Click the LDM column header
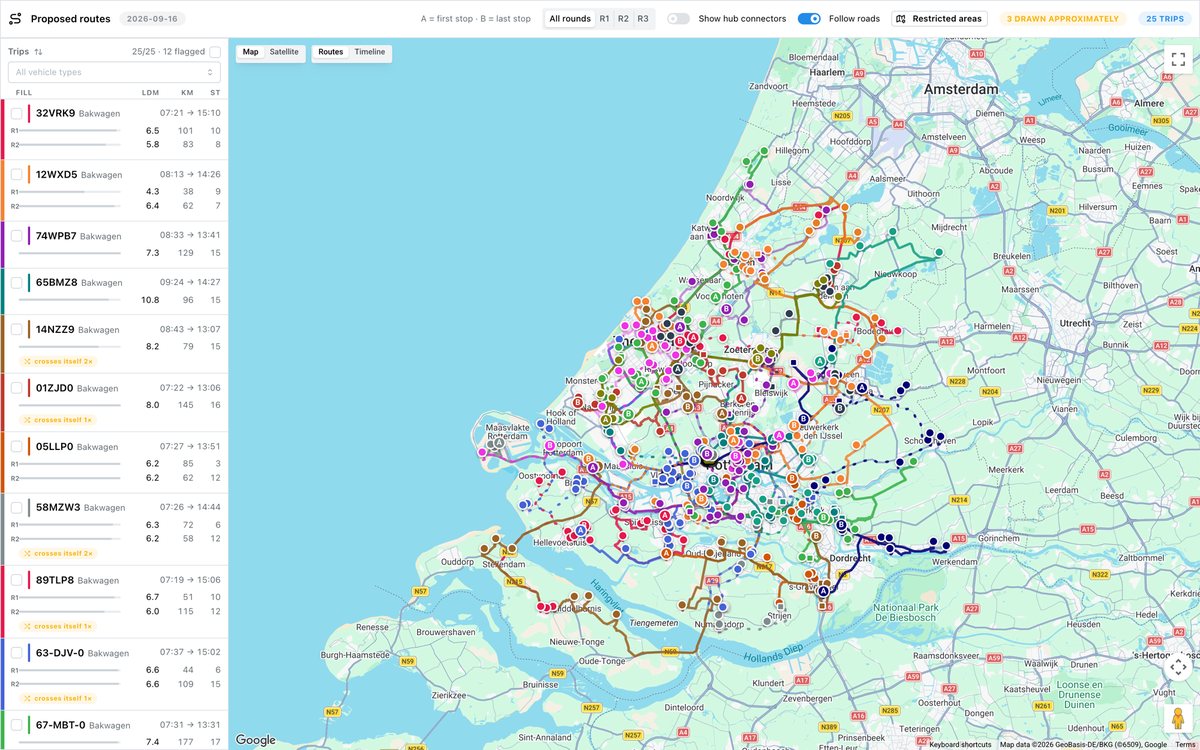 pos(151,92)
